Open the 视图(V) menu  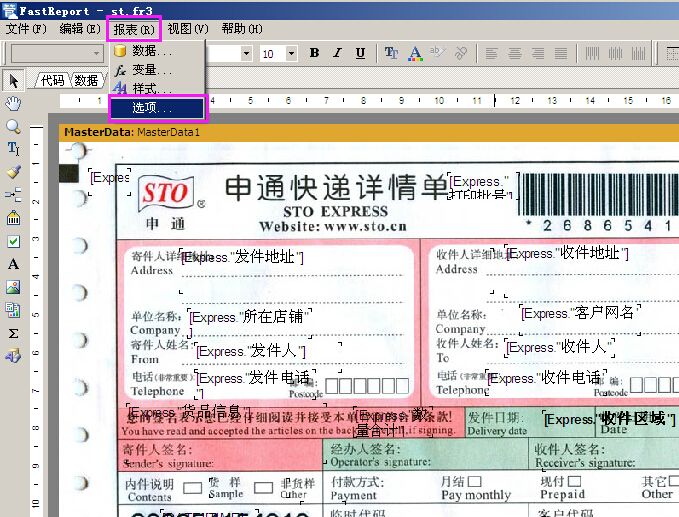(x=187, y=29)
